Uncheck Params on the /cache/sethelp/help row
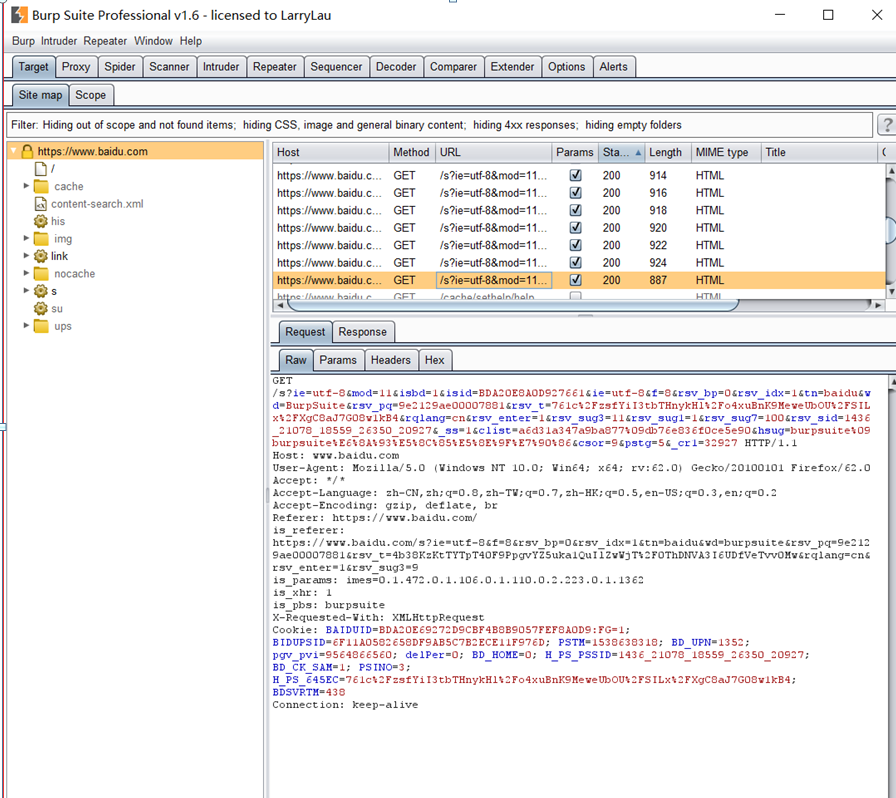896x798 pixels. click(x=575, y=297)
